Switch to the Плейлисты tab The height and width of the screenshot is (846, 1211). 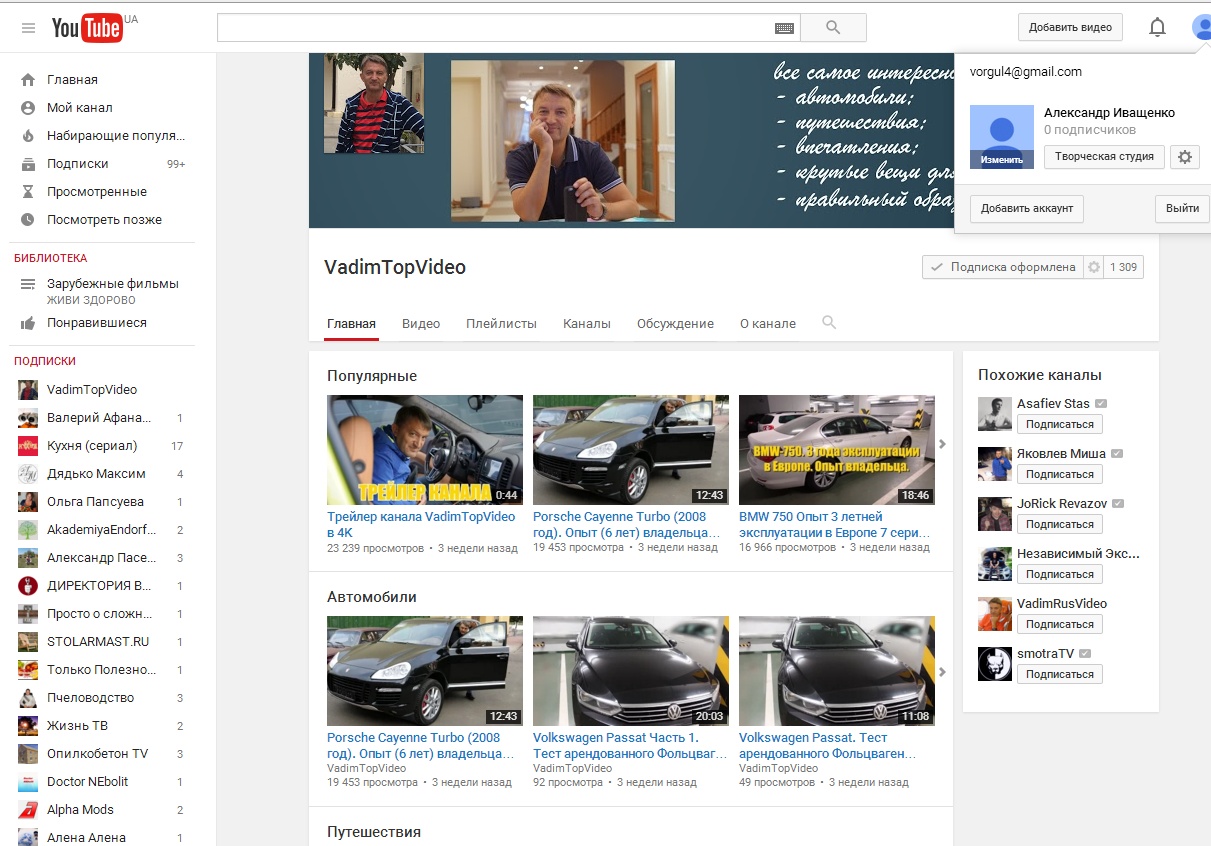[501, 324]
